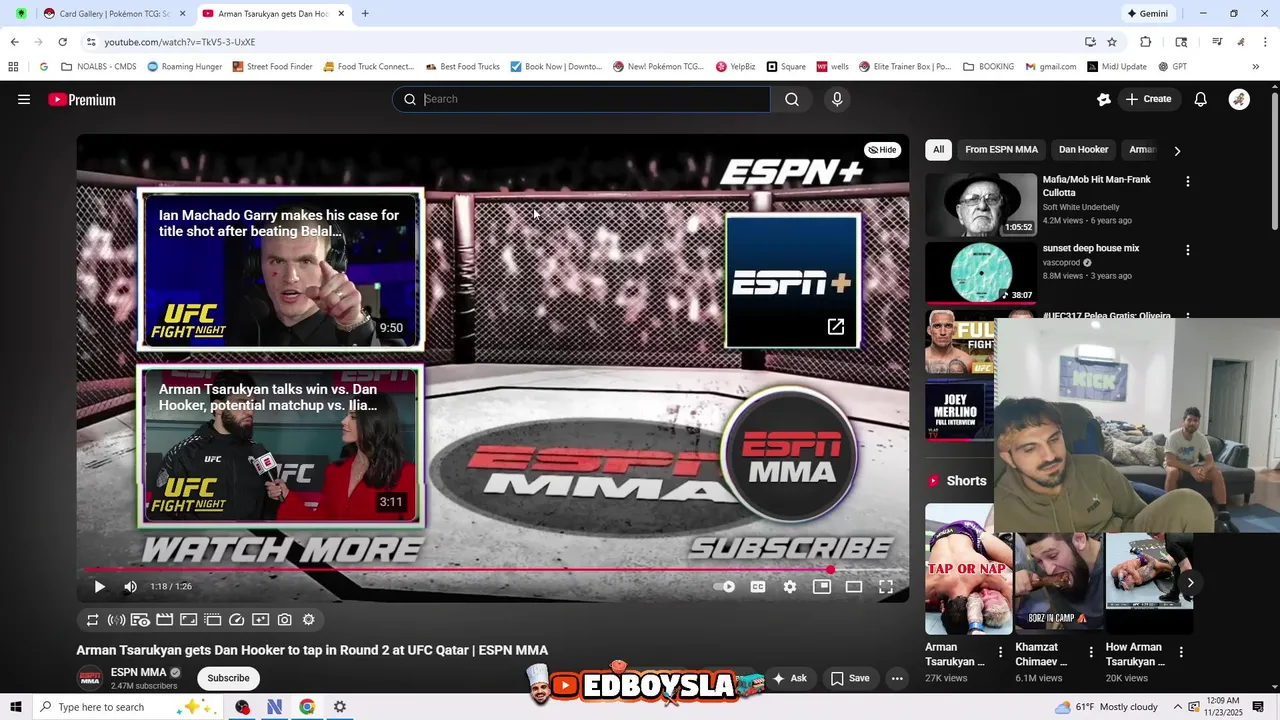Open Roaming Hunger bookmark
This screenshot has height=720, width=1280.
(184, 67)
